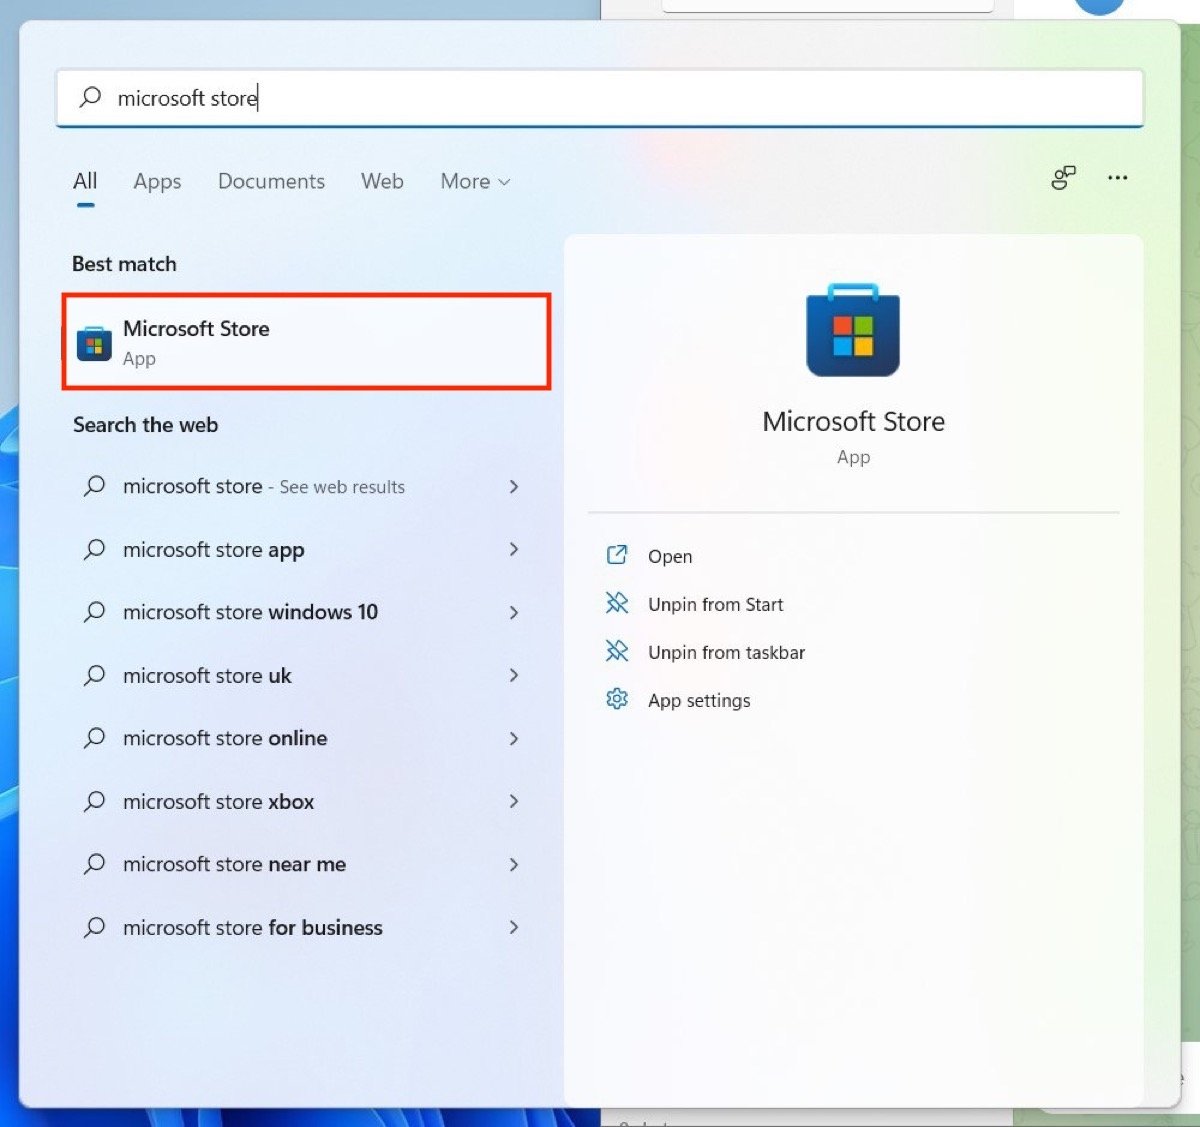Expand chevron for 'microsoft store online'
Screen dimensions: 1200x1127
514,738
